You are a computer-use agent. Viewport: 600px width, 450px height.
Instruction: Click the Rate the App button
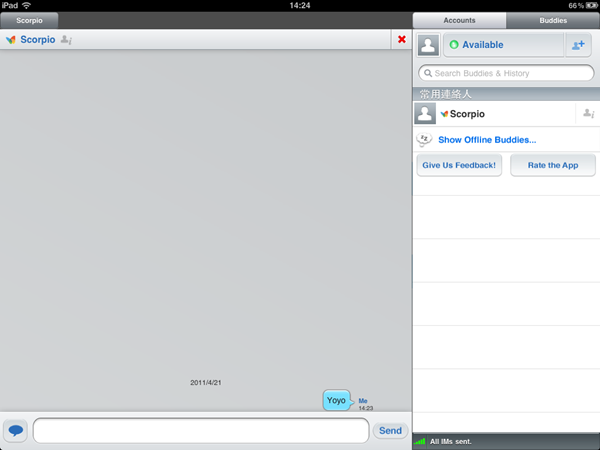[x=552, y=166]
